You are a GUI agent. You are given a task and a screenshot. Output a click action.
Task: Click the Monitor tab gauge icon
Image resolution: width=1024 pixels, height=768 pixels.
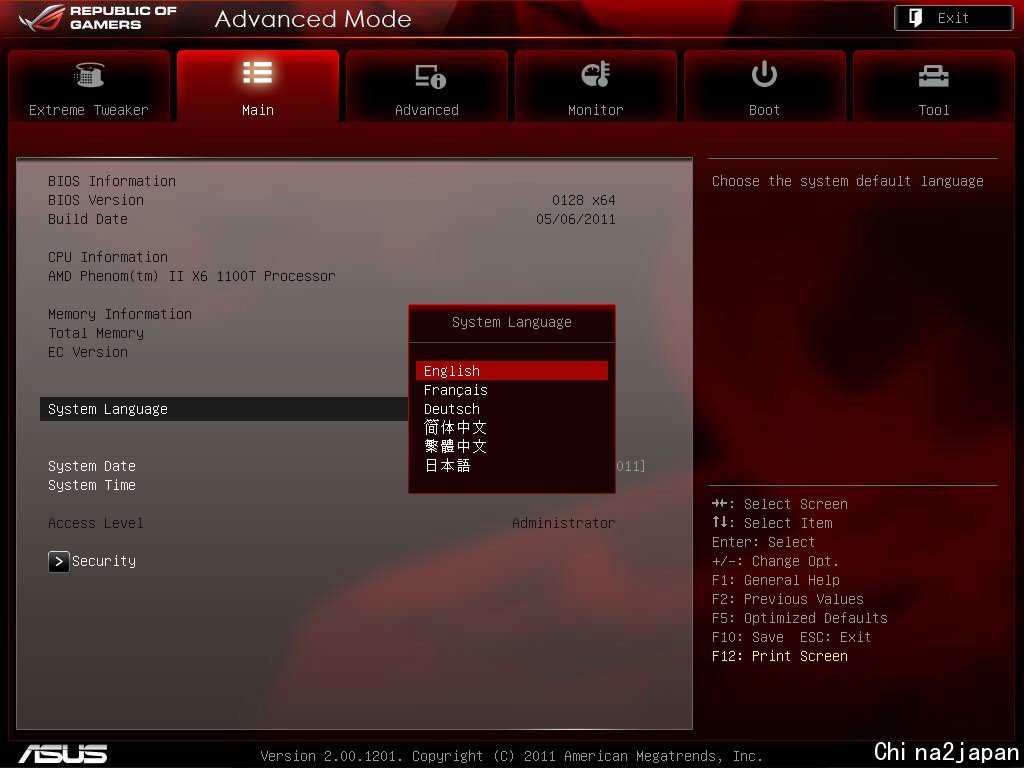[x=596, y=74]
